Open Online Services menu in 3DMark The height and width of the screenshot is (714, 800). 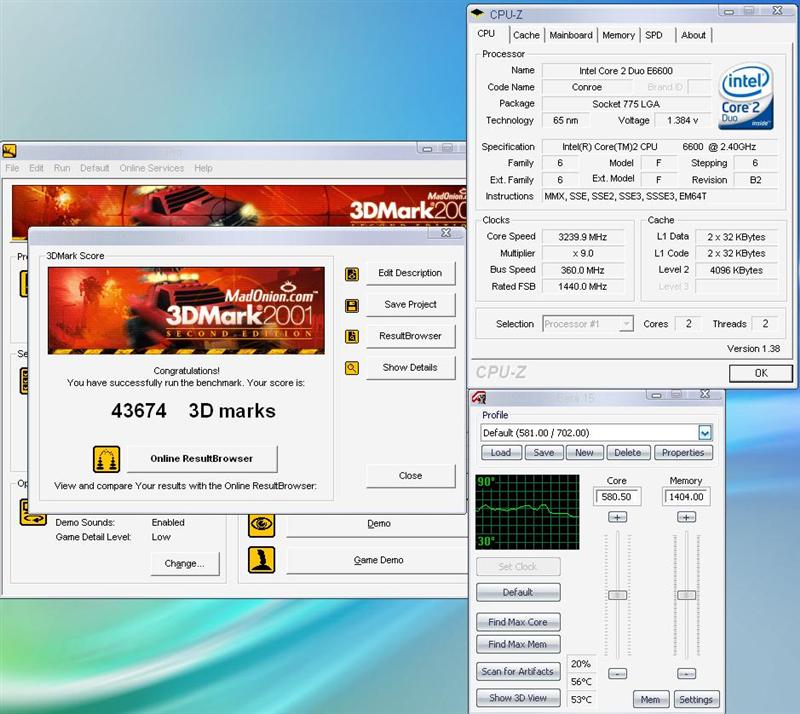[152, 168]
